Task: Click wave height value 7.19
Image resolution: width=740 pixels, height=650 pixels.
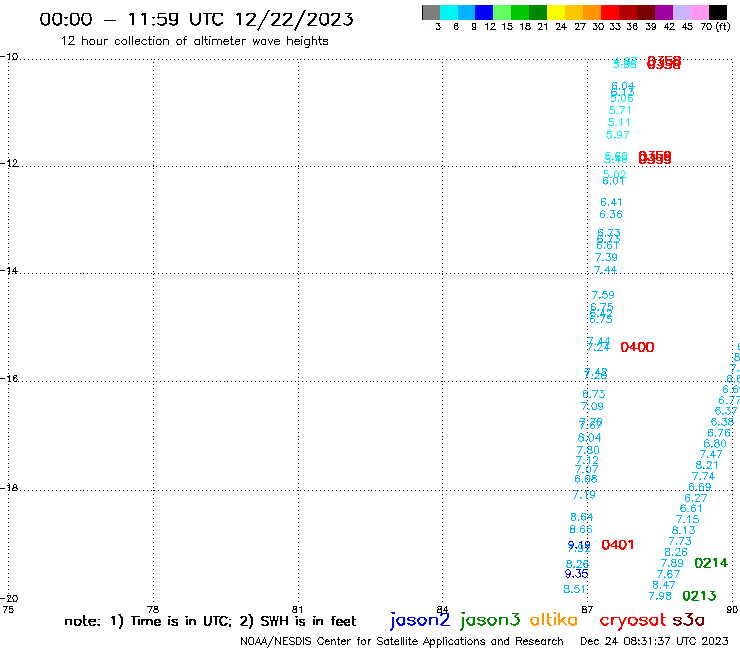Action: click(584, 495)
